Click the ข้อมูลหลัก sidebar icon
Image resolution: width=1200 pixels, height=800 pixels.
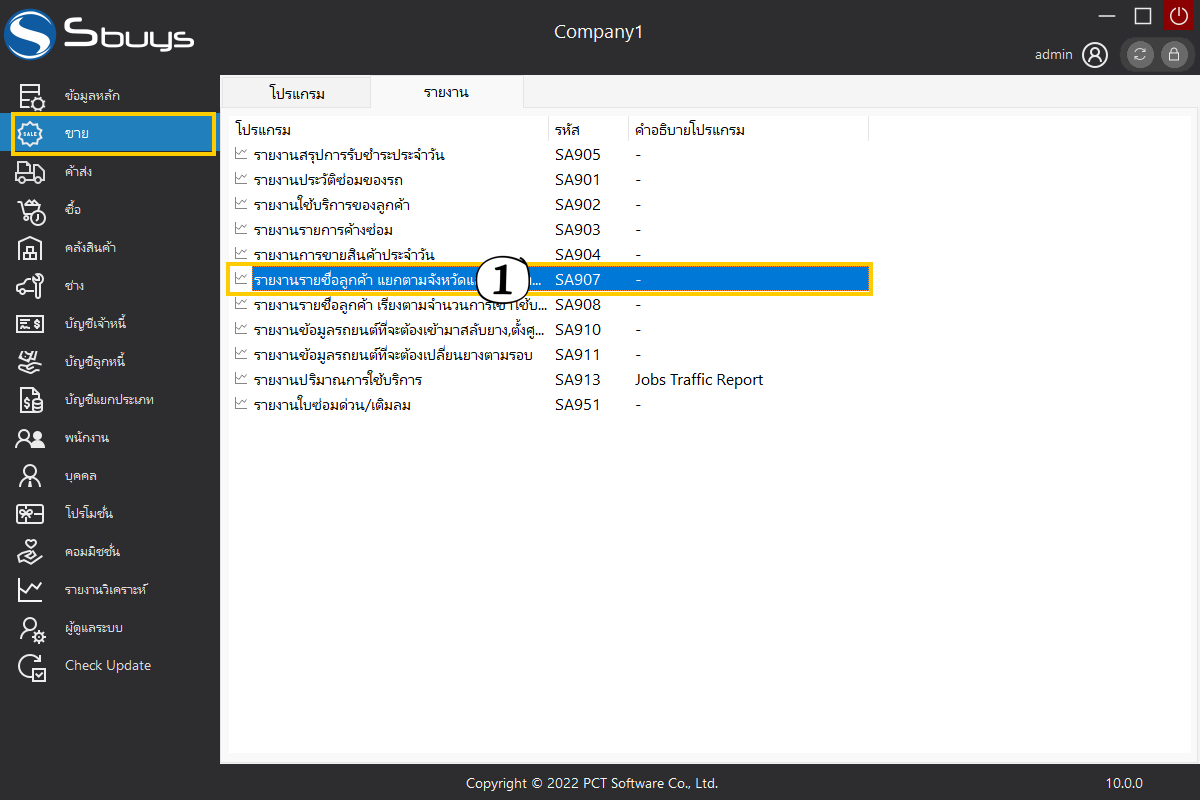(x=31, y=96)
